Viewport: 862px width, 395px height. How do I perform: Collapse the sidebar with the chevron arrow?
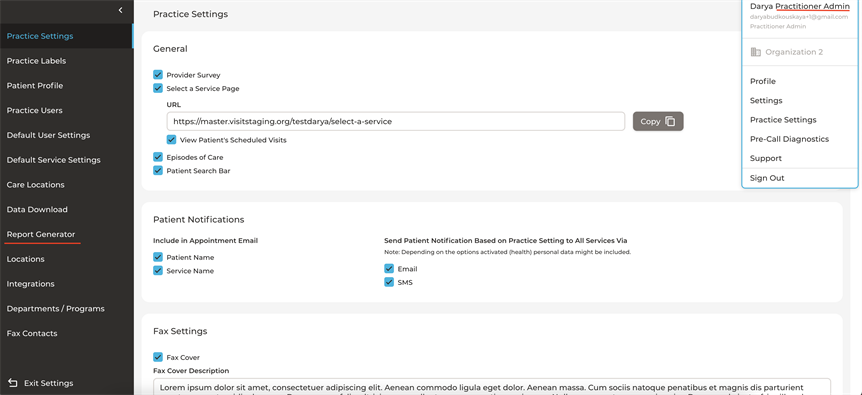120,10
